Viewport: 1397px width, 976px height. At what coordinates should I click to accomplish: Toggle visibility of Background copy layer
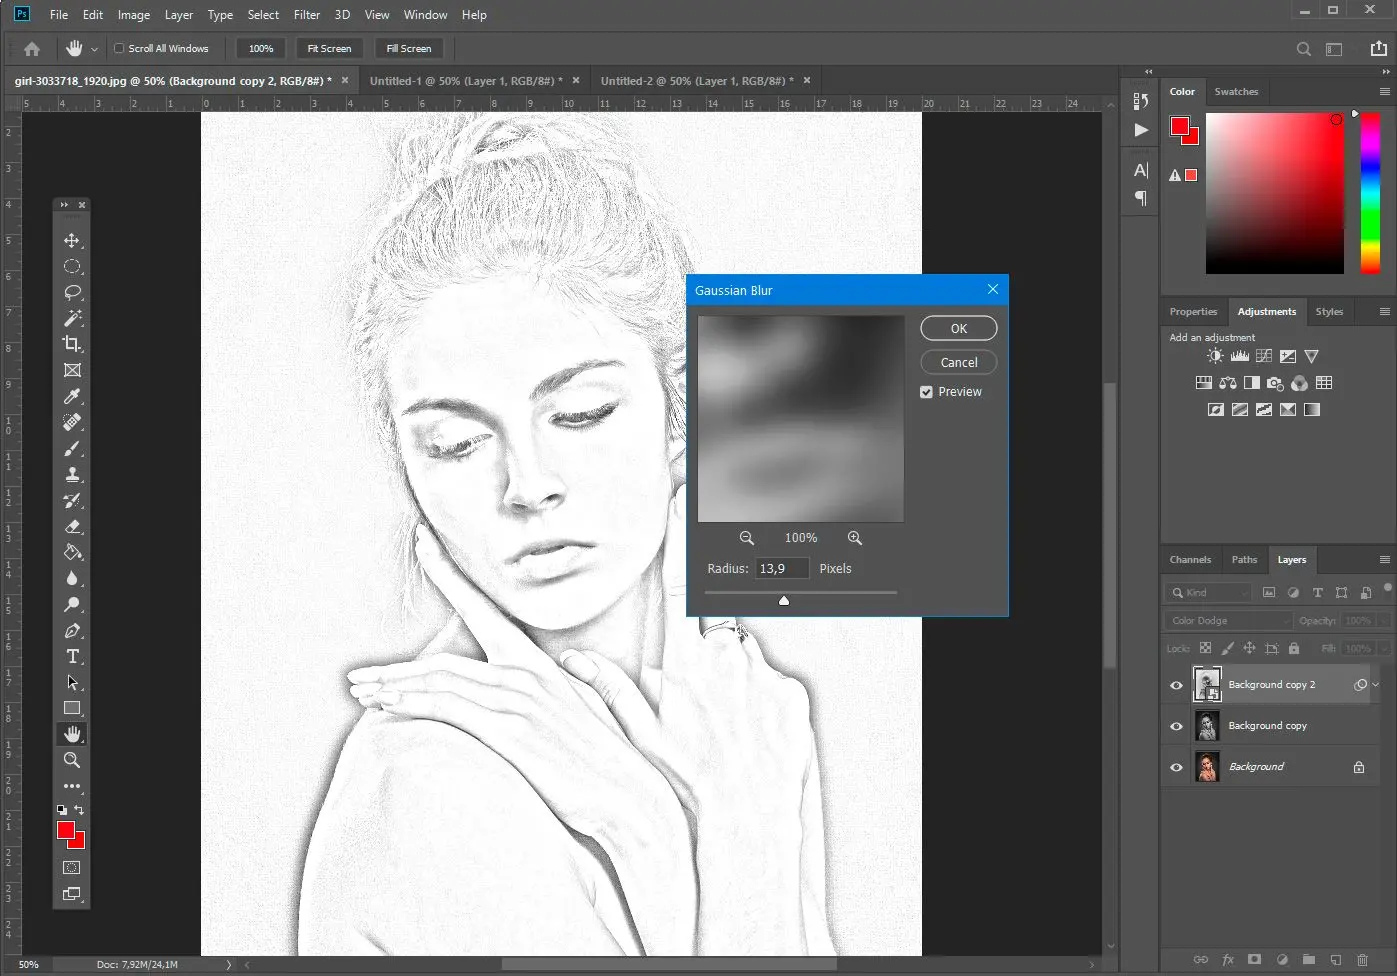coord(1176,726)
